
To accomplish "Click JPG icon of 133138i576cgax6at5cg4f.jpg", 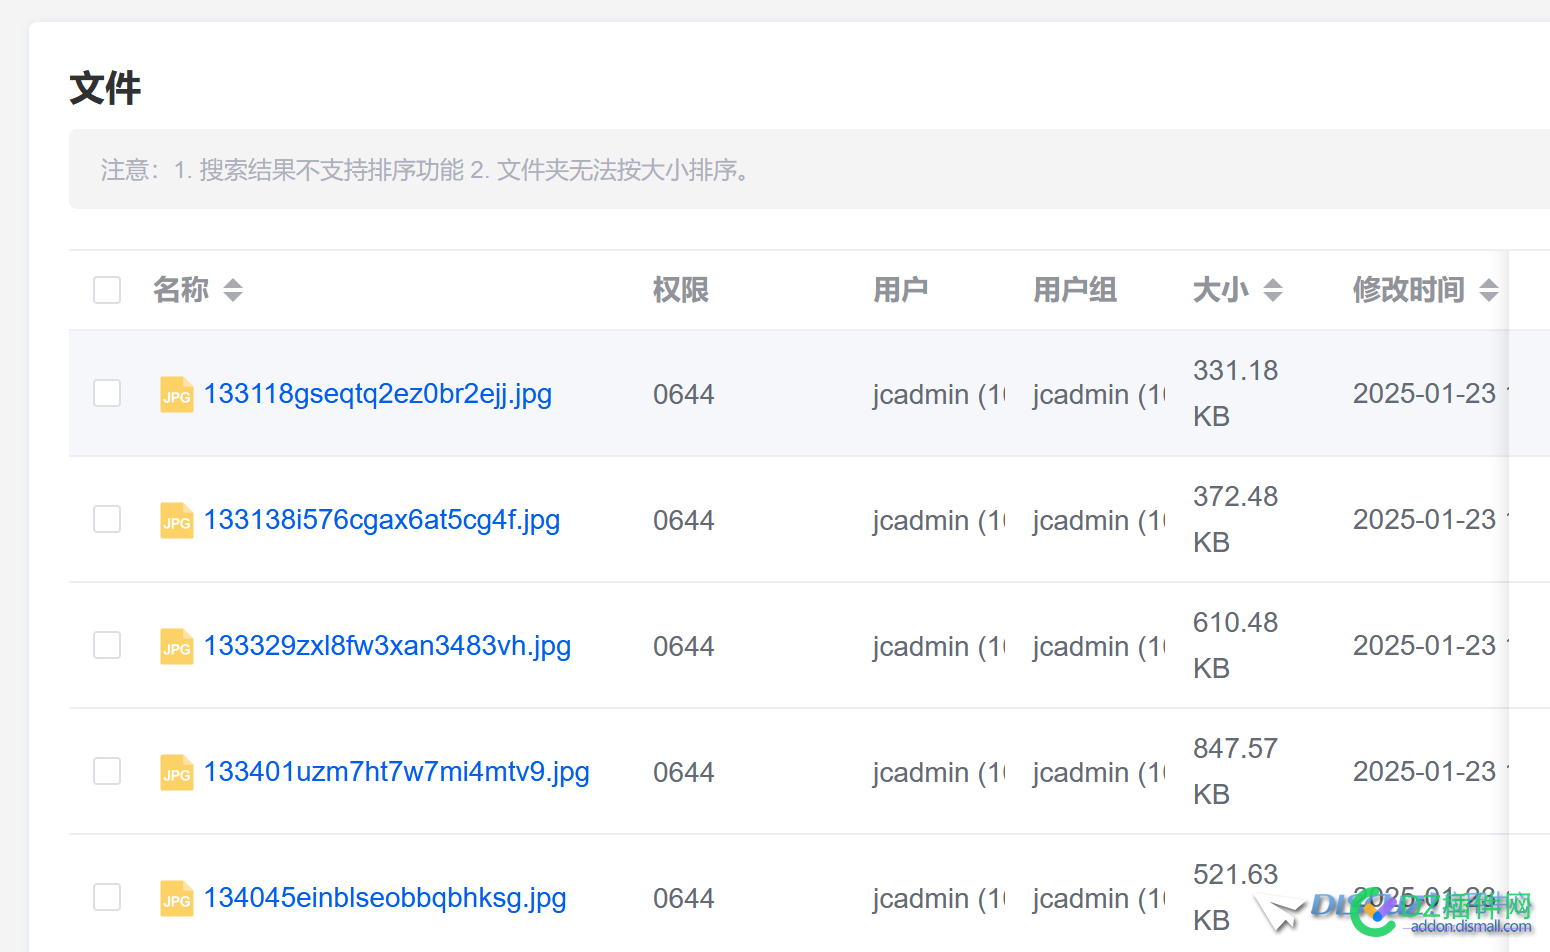I will 177,520.
